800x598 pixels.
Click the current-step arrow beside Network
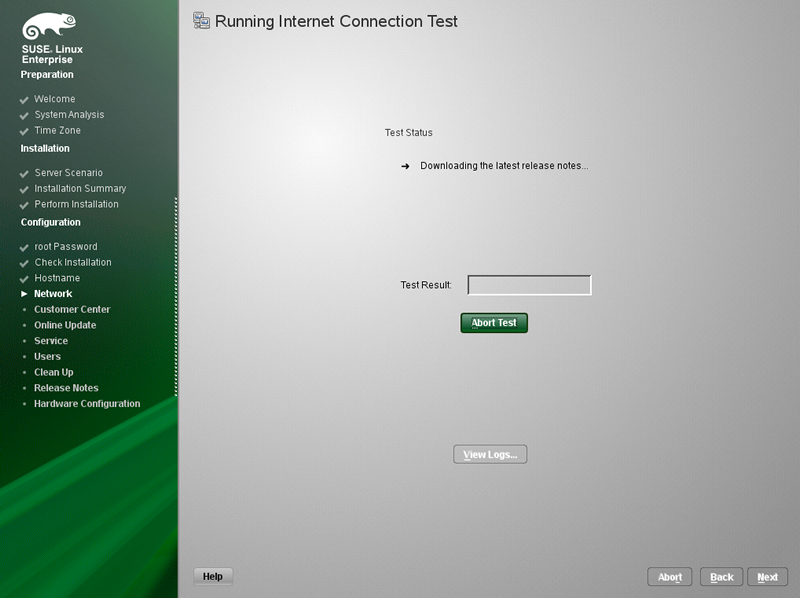coord(24,294)
